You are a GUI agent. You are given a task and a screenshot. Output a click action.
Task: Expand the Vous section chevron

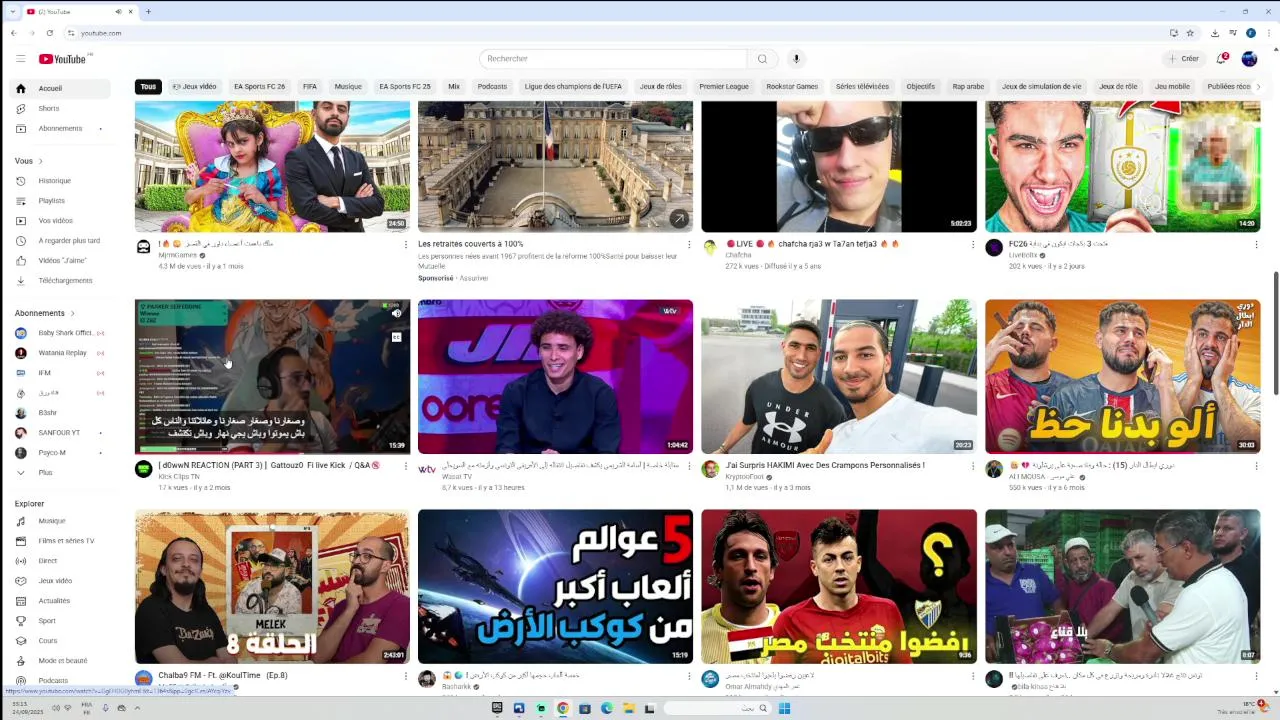click(x=40, y=161)
